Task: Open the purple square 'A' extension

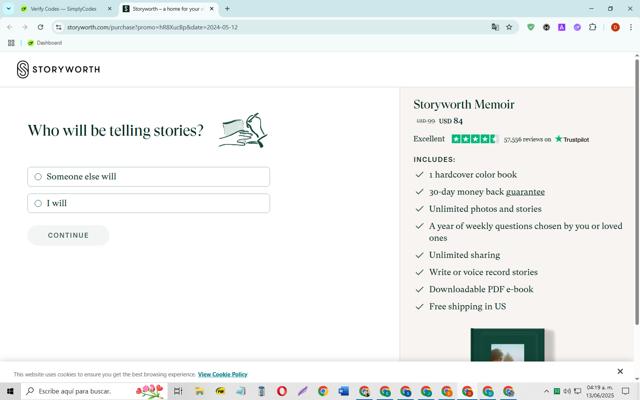Action: tap(562, 27)
